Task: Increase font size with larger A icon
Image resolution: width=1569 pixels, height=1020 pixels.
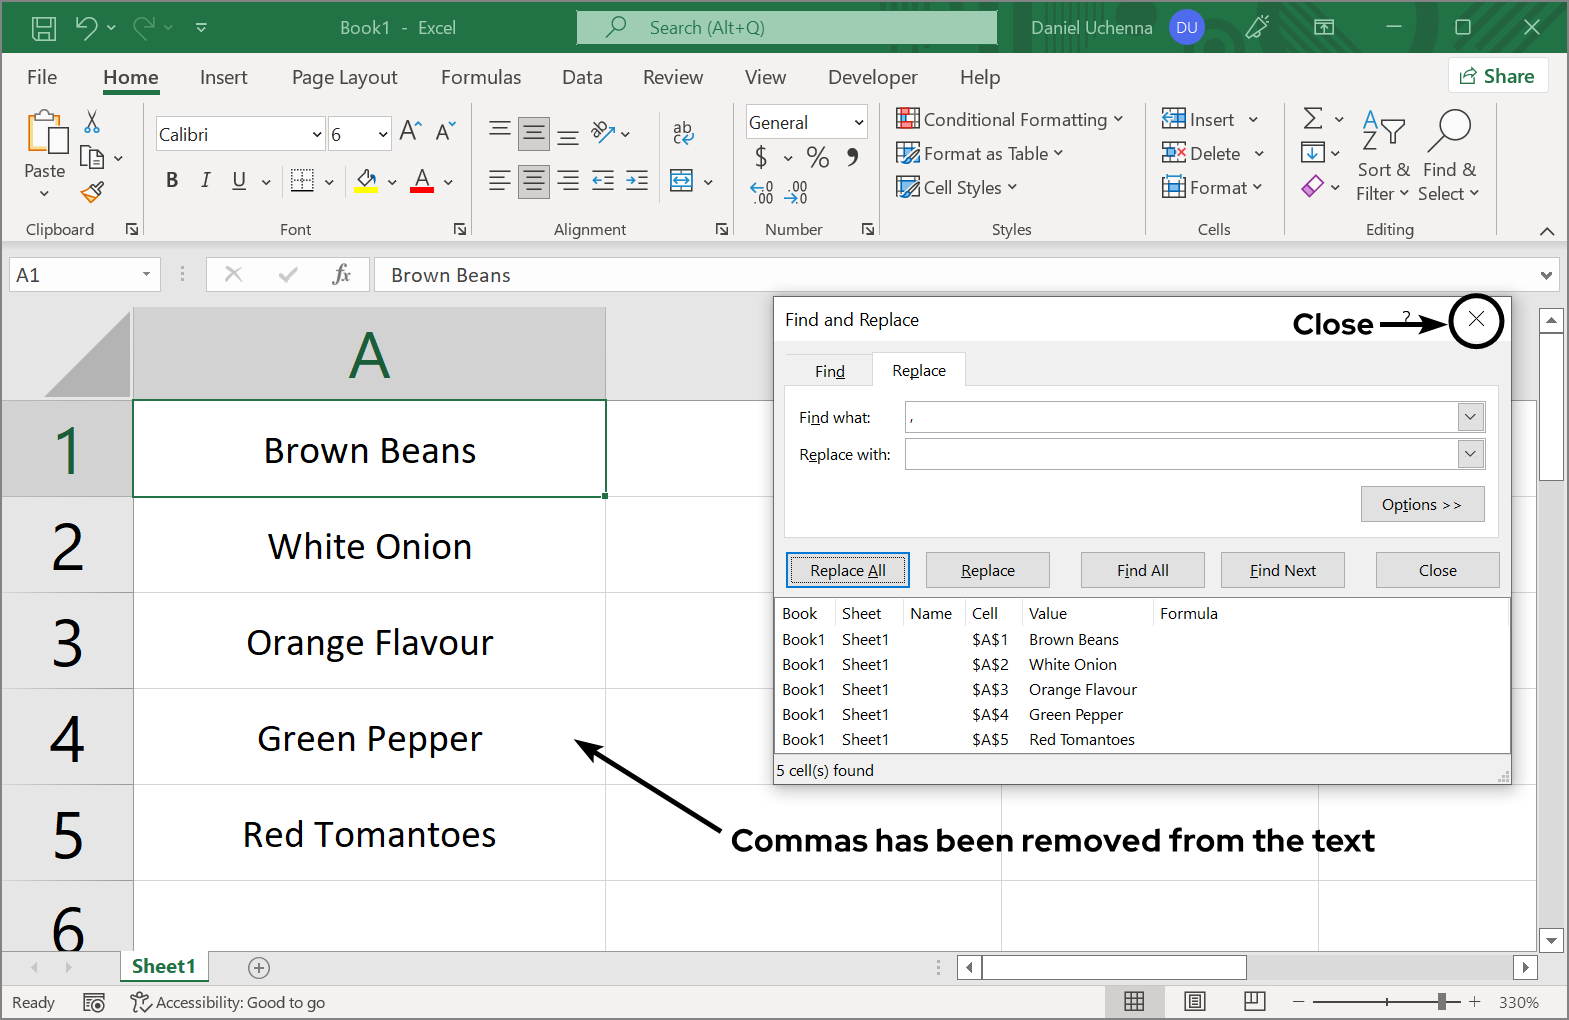Action: [x=410, y=131]
